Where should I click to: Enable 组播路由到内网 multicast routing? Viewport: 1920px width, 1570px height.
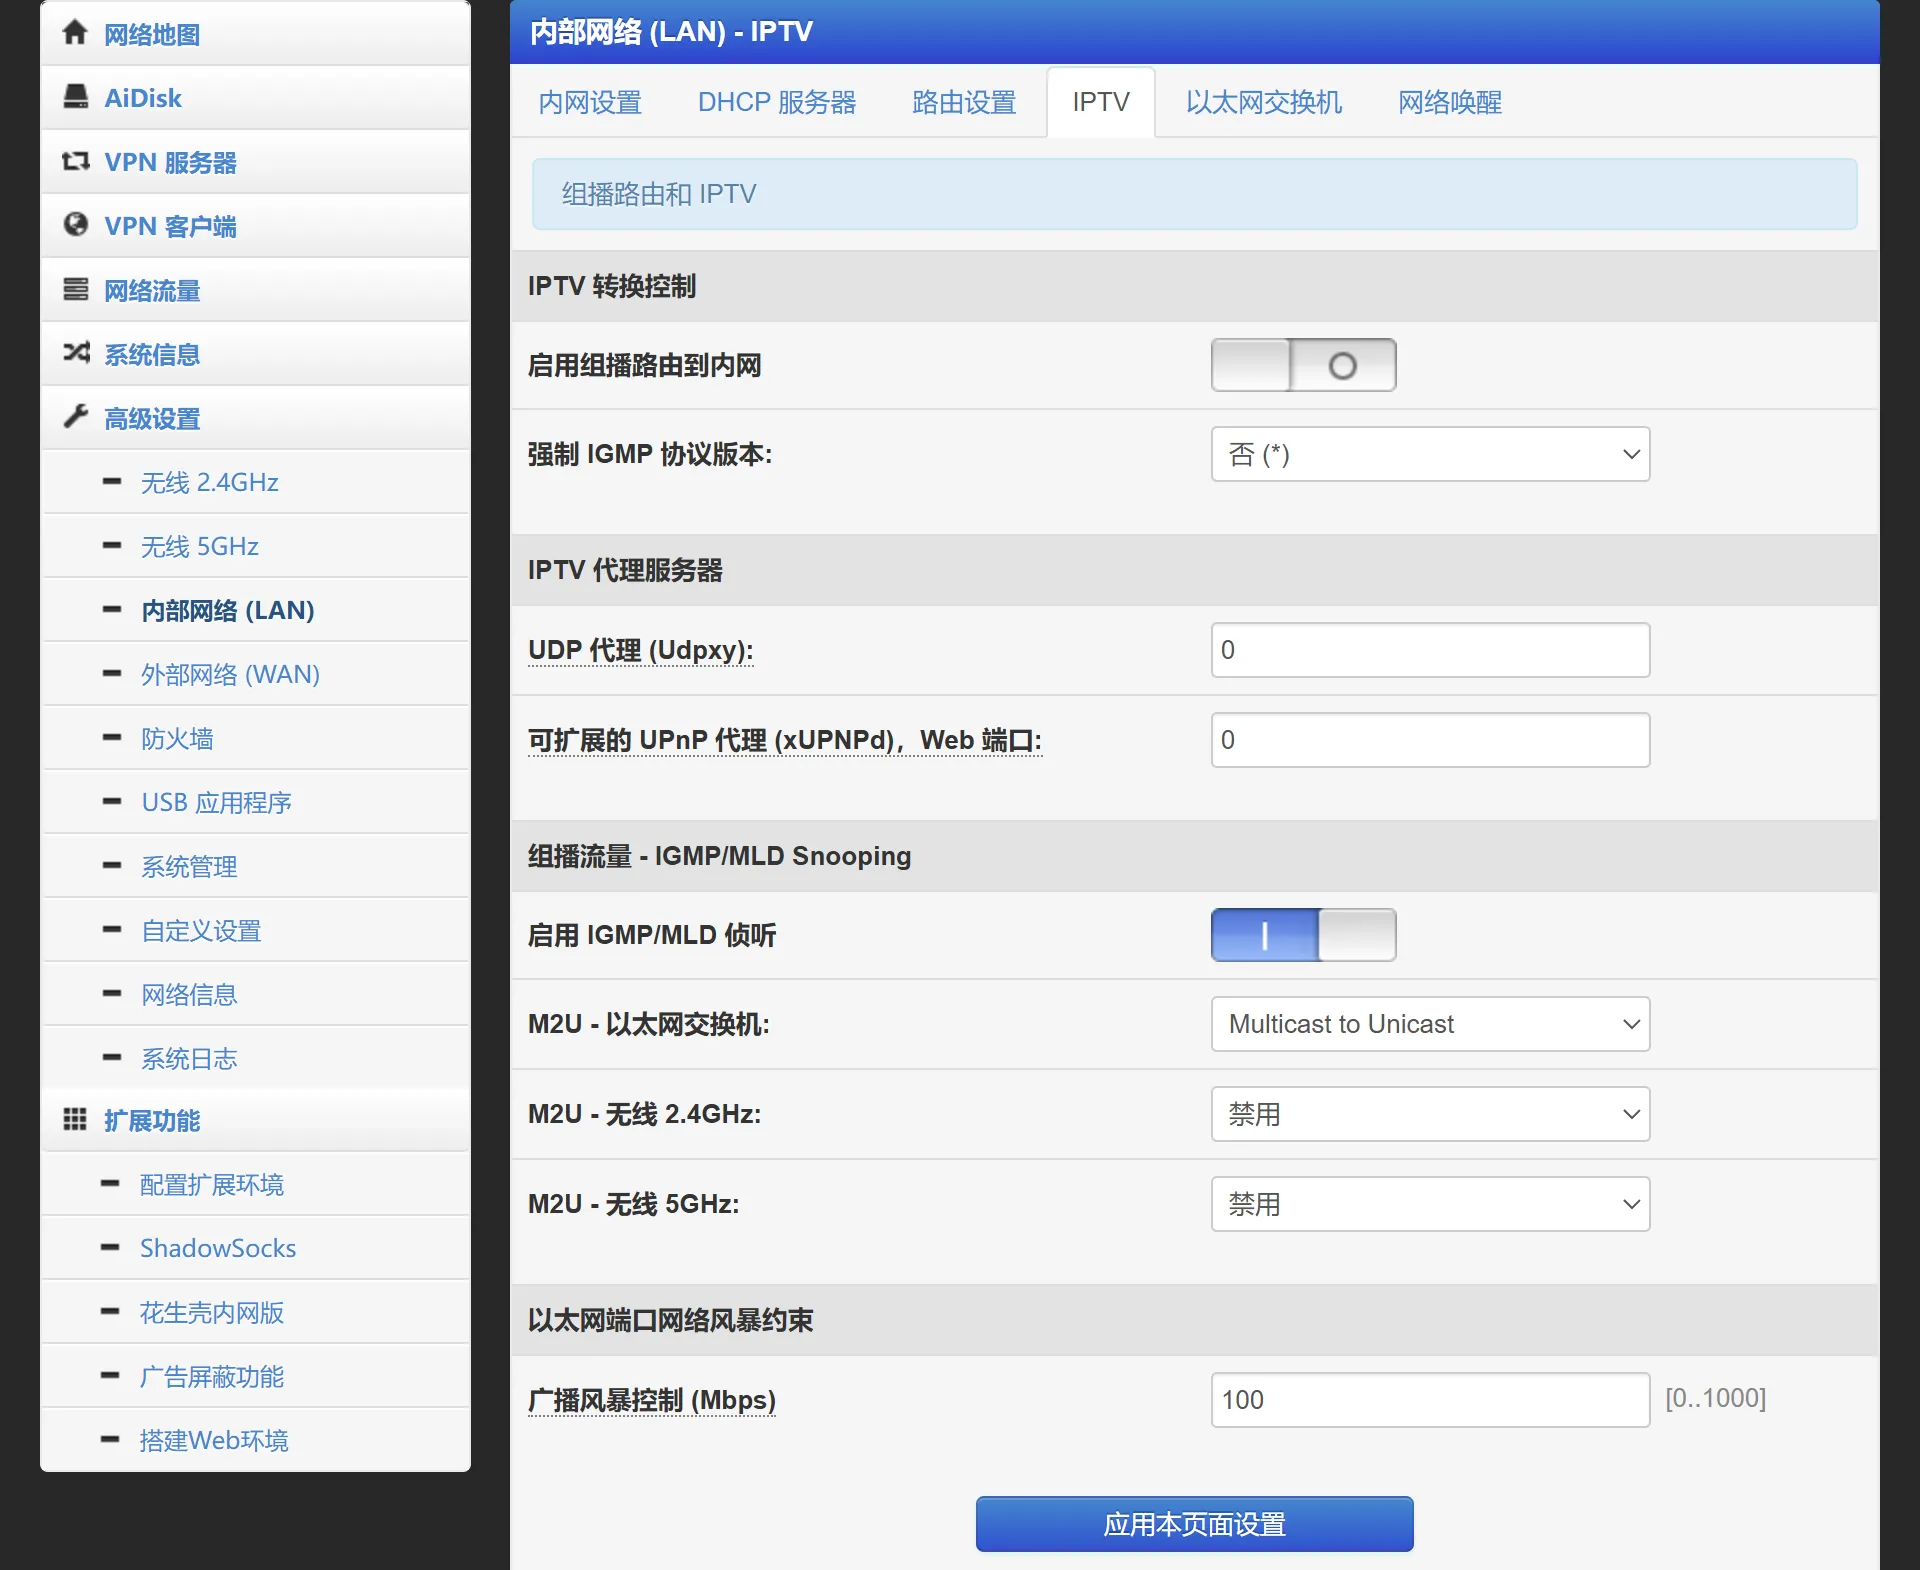[x=1303, y=365]
